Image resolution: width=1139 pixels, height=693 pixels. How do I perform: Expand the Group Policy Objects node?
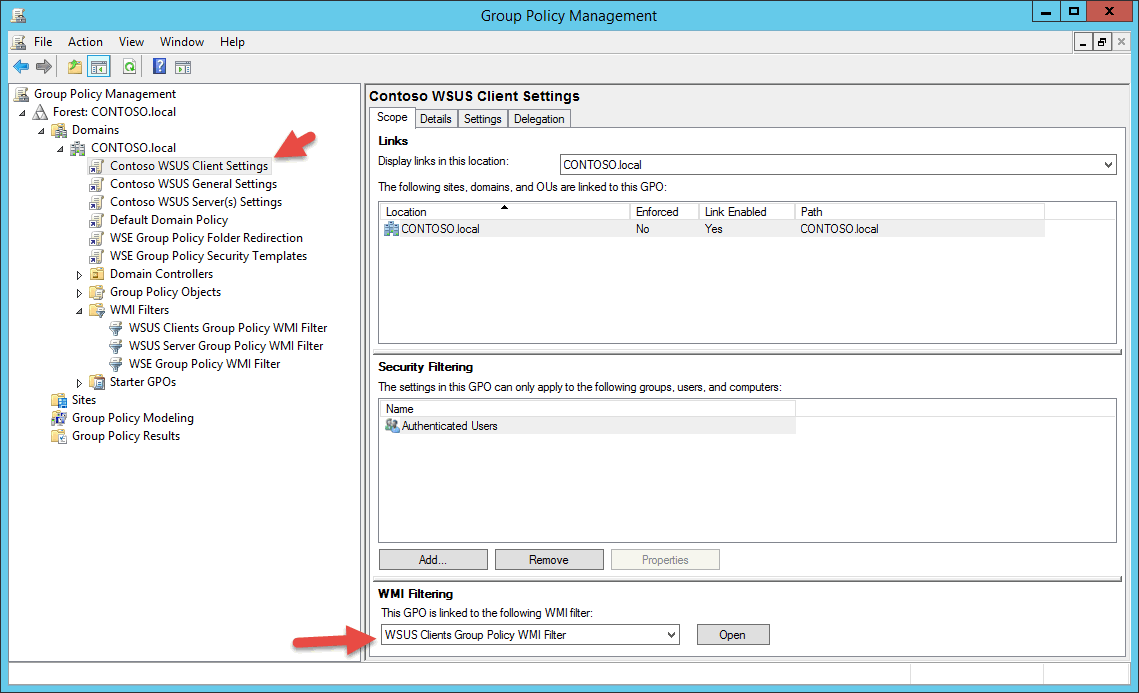(79, 293)
